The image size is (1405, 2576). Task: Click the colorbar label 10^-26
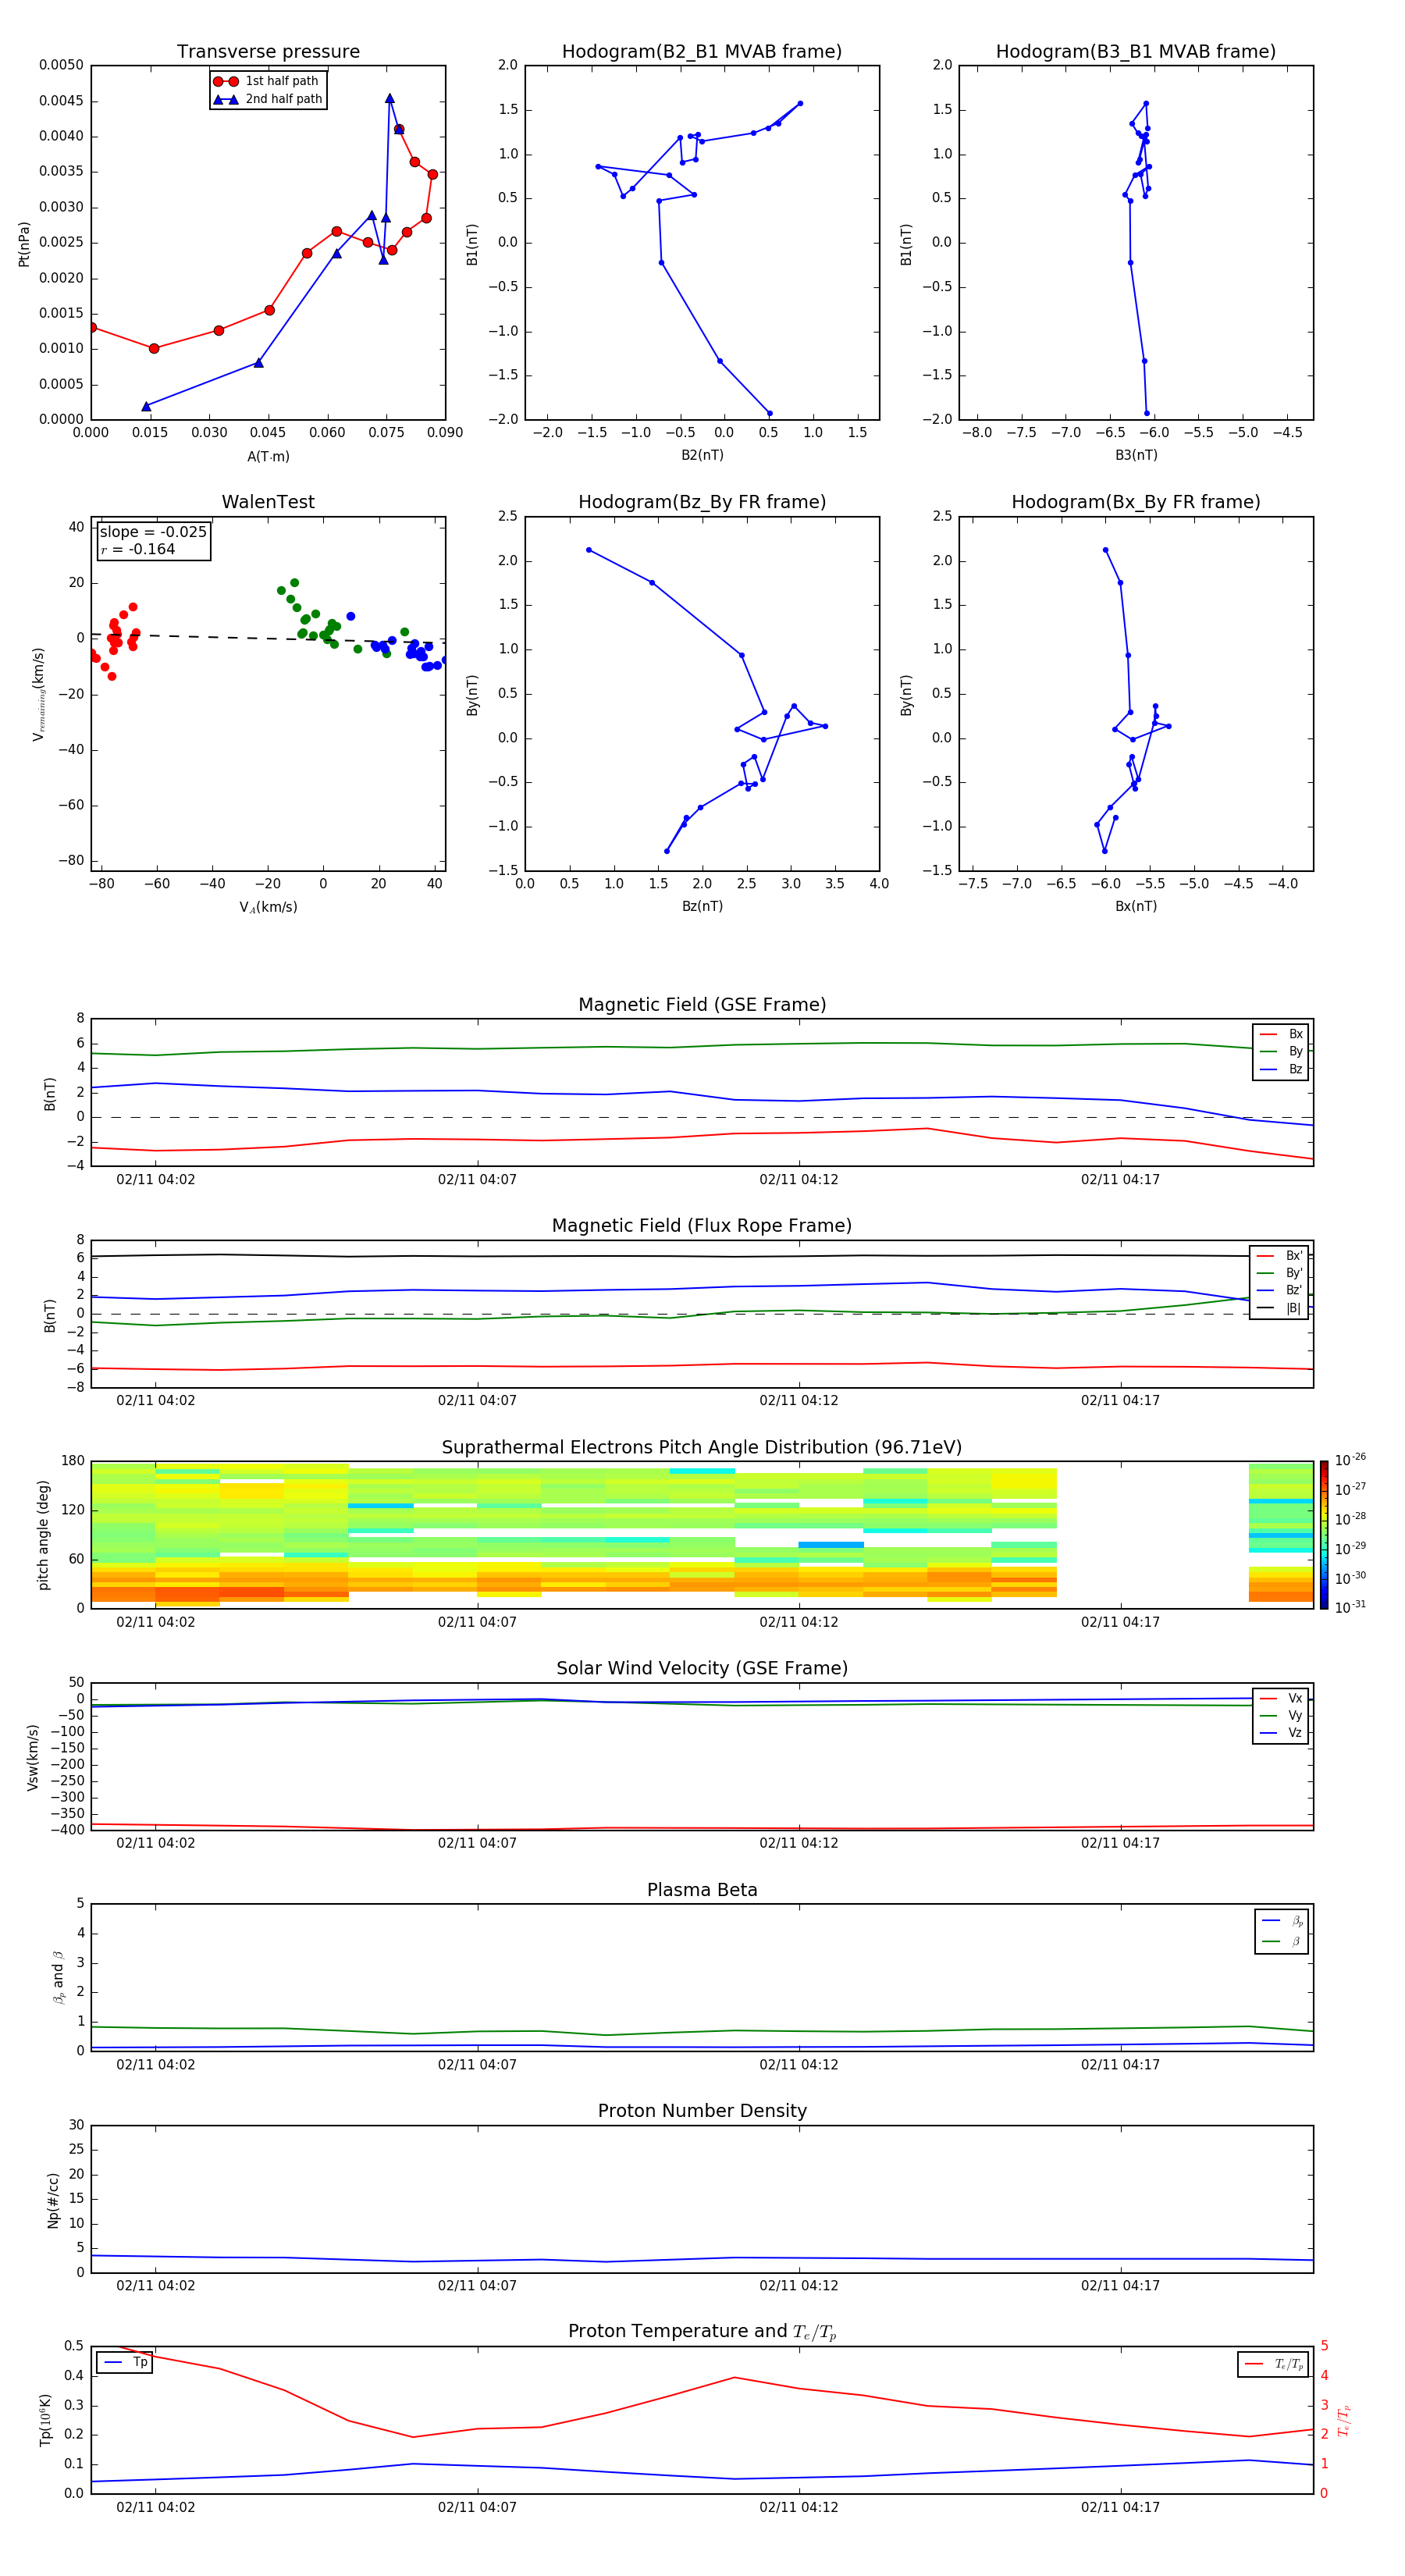1350,1460
